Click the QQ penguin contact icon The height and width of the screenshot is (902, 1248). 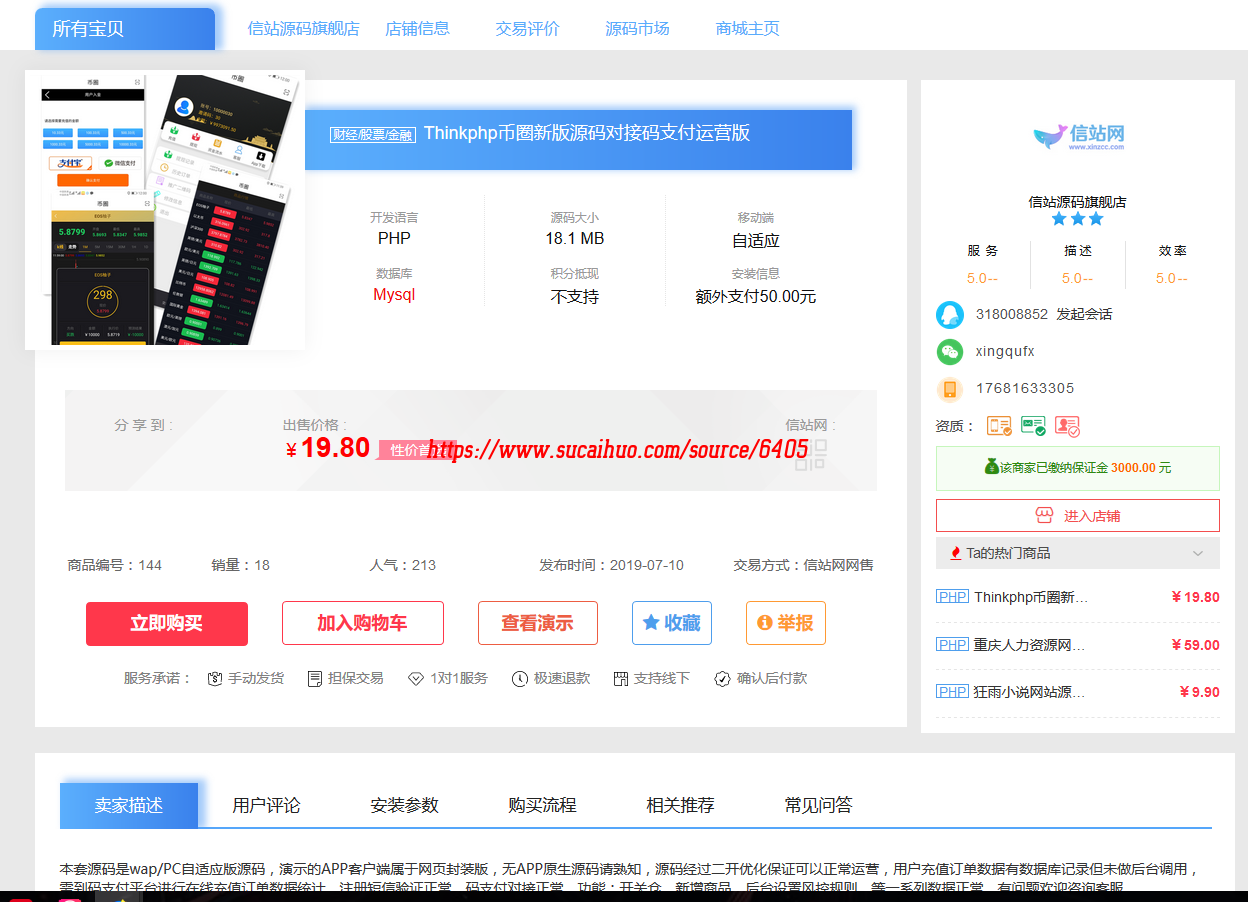[949, 315]
